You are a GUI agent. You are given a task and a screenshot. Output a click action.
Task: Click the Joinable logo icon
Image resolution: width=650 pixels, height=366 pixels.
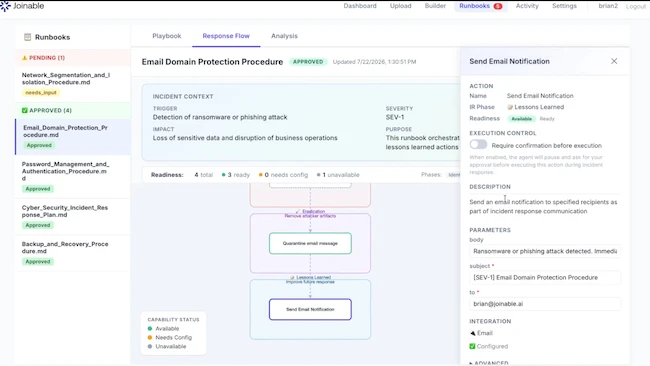5,6
